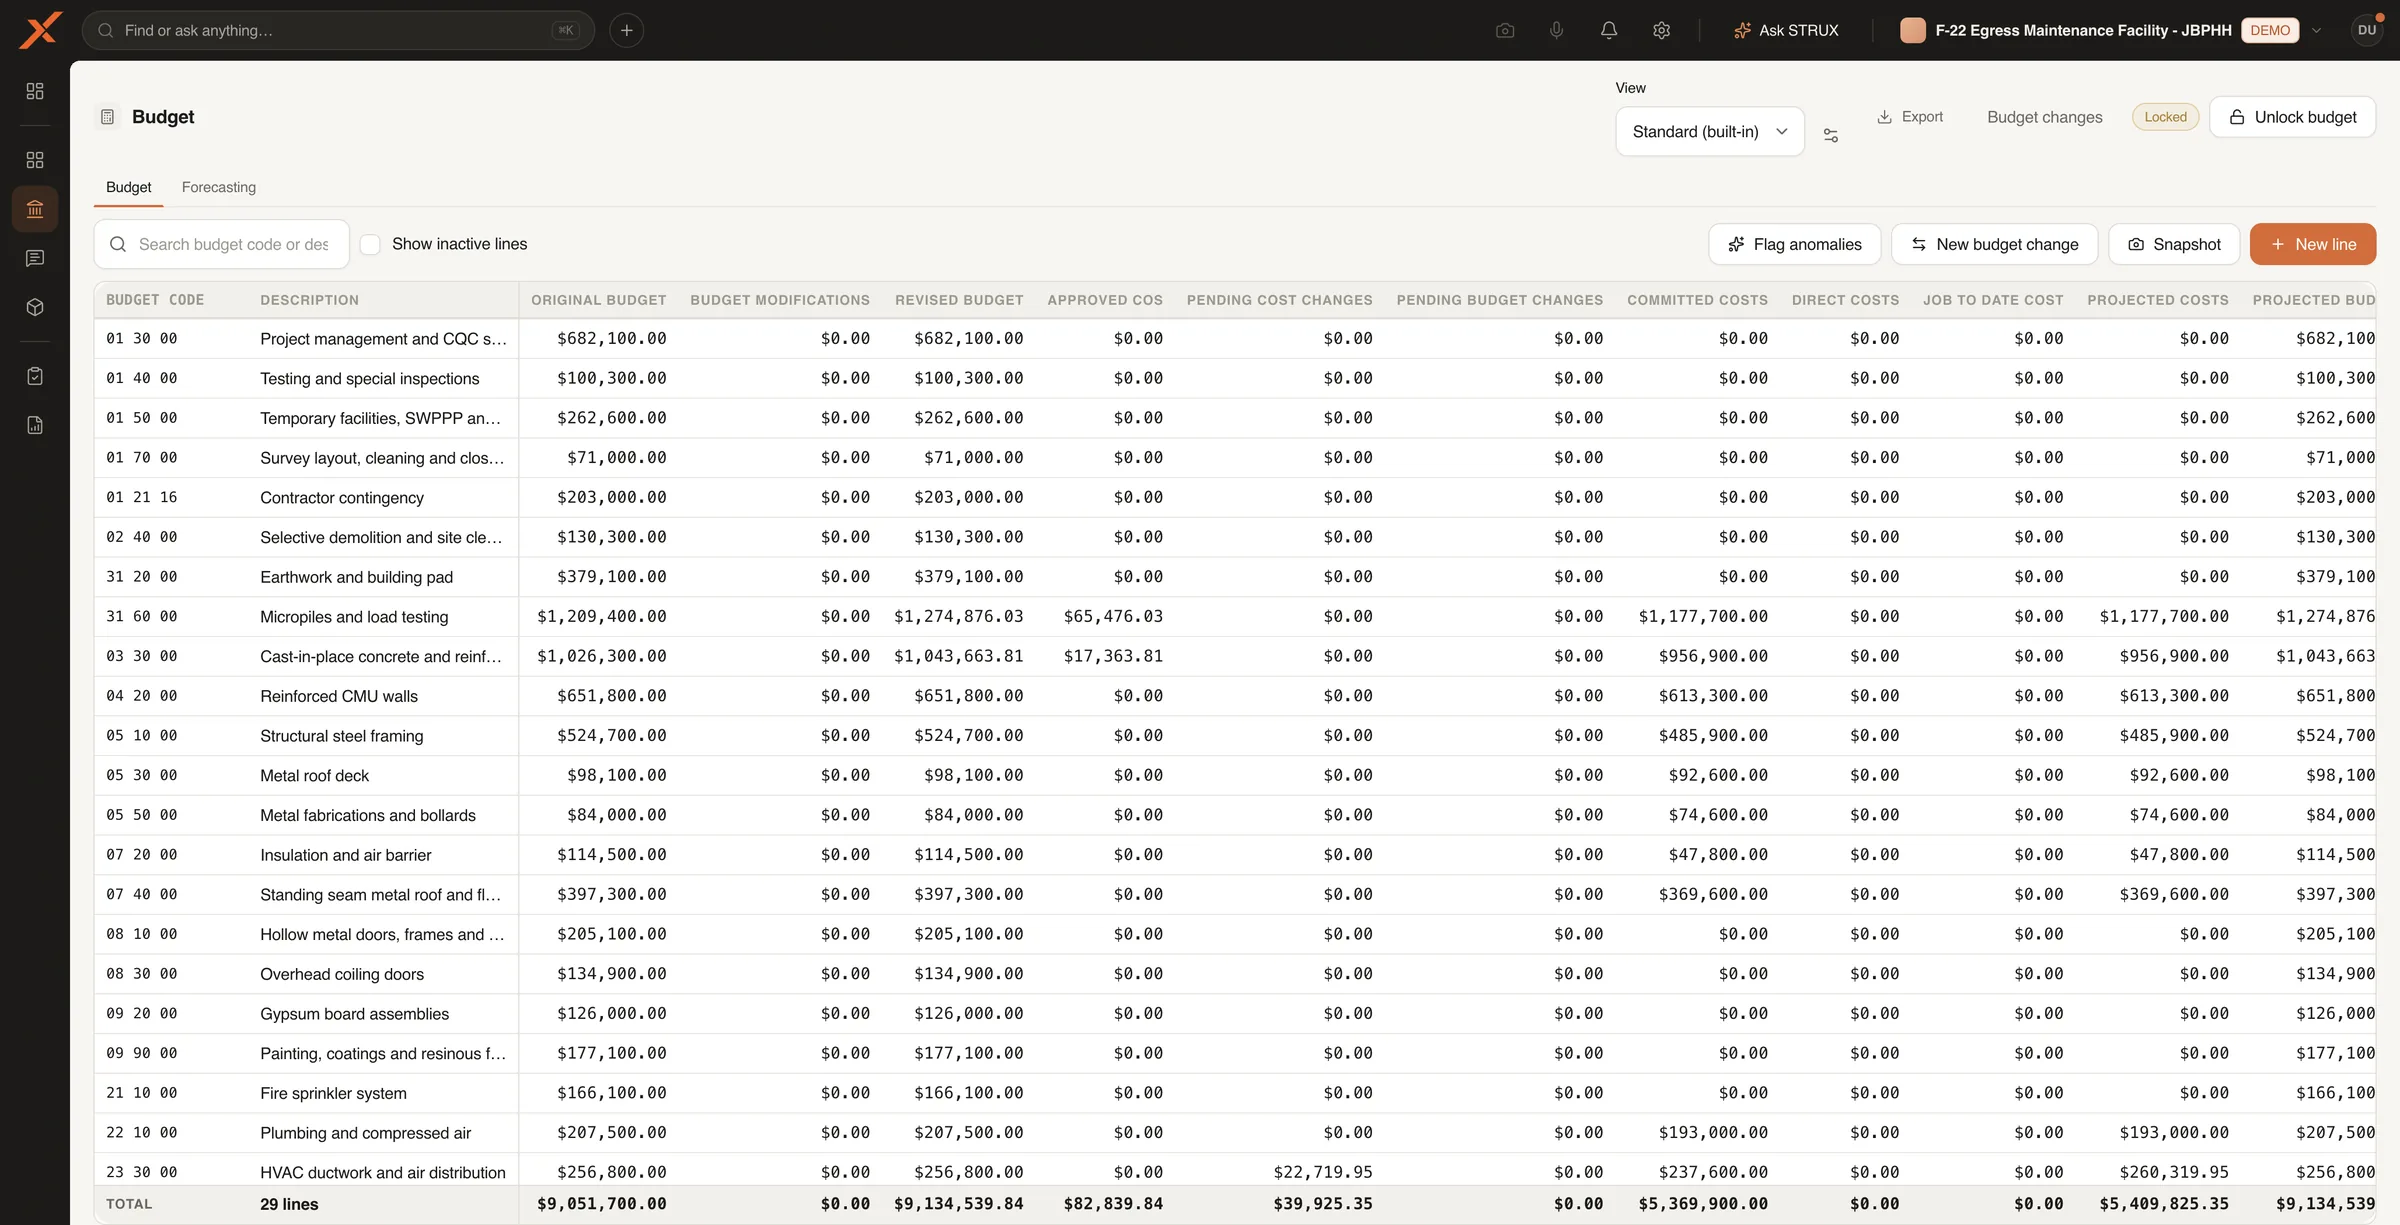This screenshot has width=2400, height=1225.
Task: Open the settings gear icon
Action: coord(1661,30)
